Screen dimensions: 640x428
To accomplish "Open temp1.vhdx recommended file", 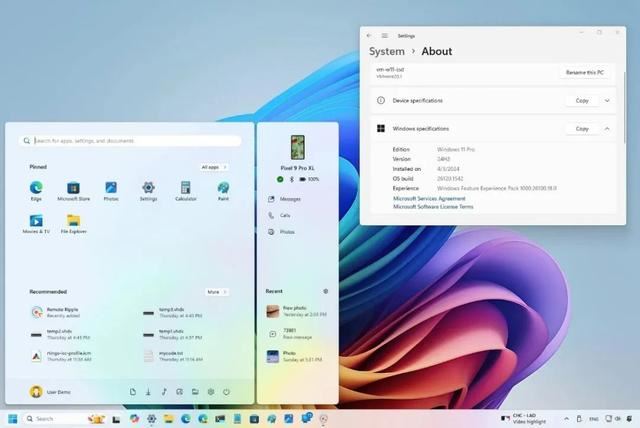I will coord(172,335).
